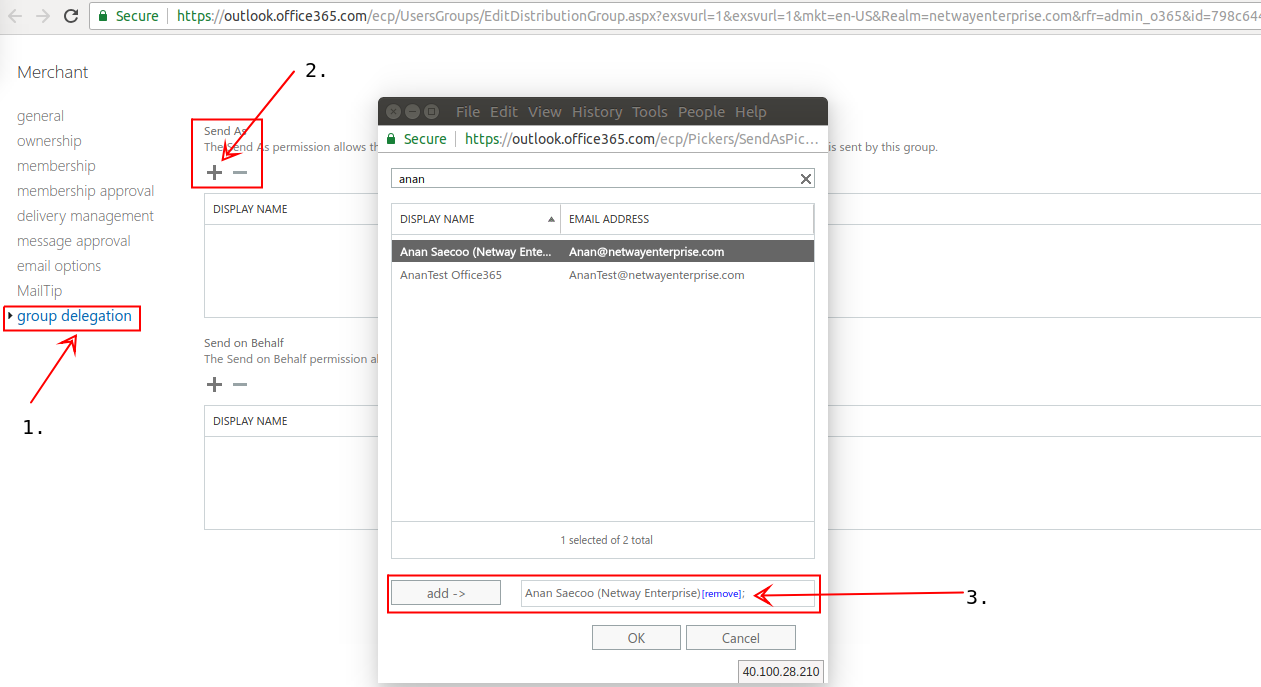Cancel the picker dialog
Image resolution: width=1261 pixels, height=687 pixels.
coord(741,638)
